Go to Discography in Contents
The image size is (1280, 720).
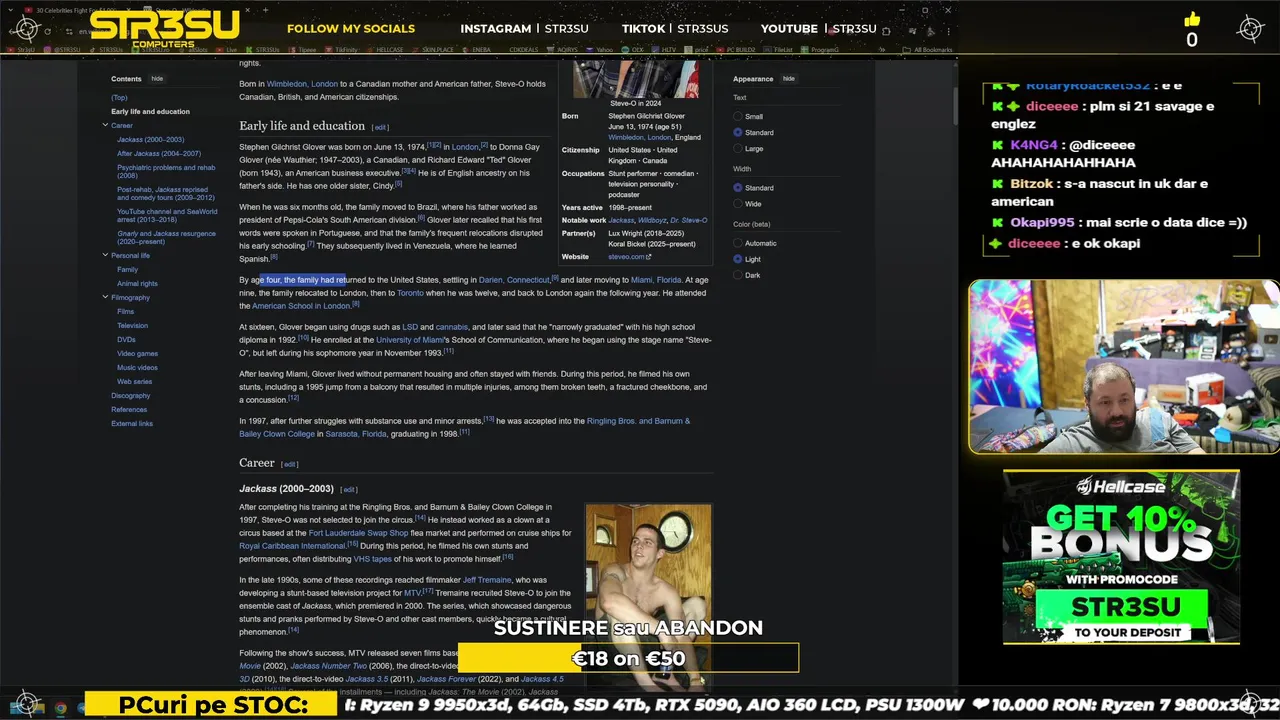pos(130,396)
